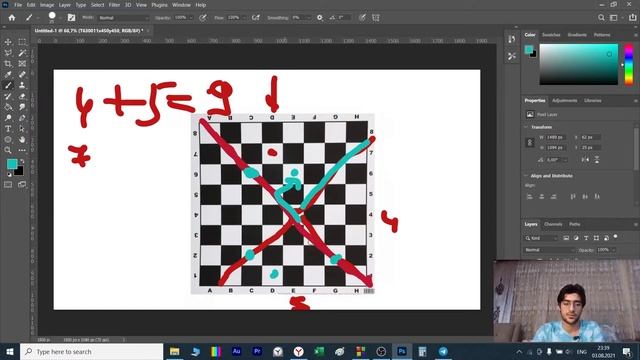The height and width of the screenshot is (360, 640).
Task: Open the Search icon at top right
Action: [x=601, y=18]
